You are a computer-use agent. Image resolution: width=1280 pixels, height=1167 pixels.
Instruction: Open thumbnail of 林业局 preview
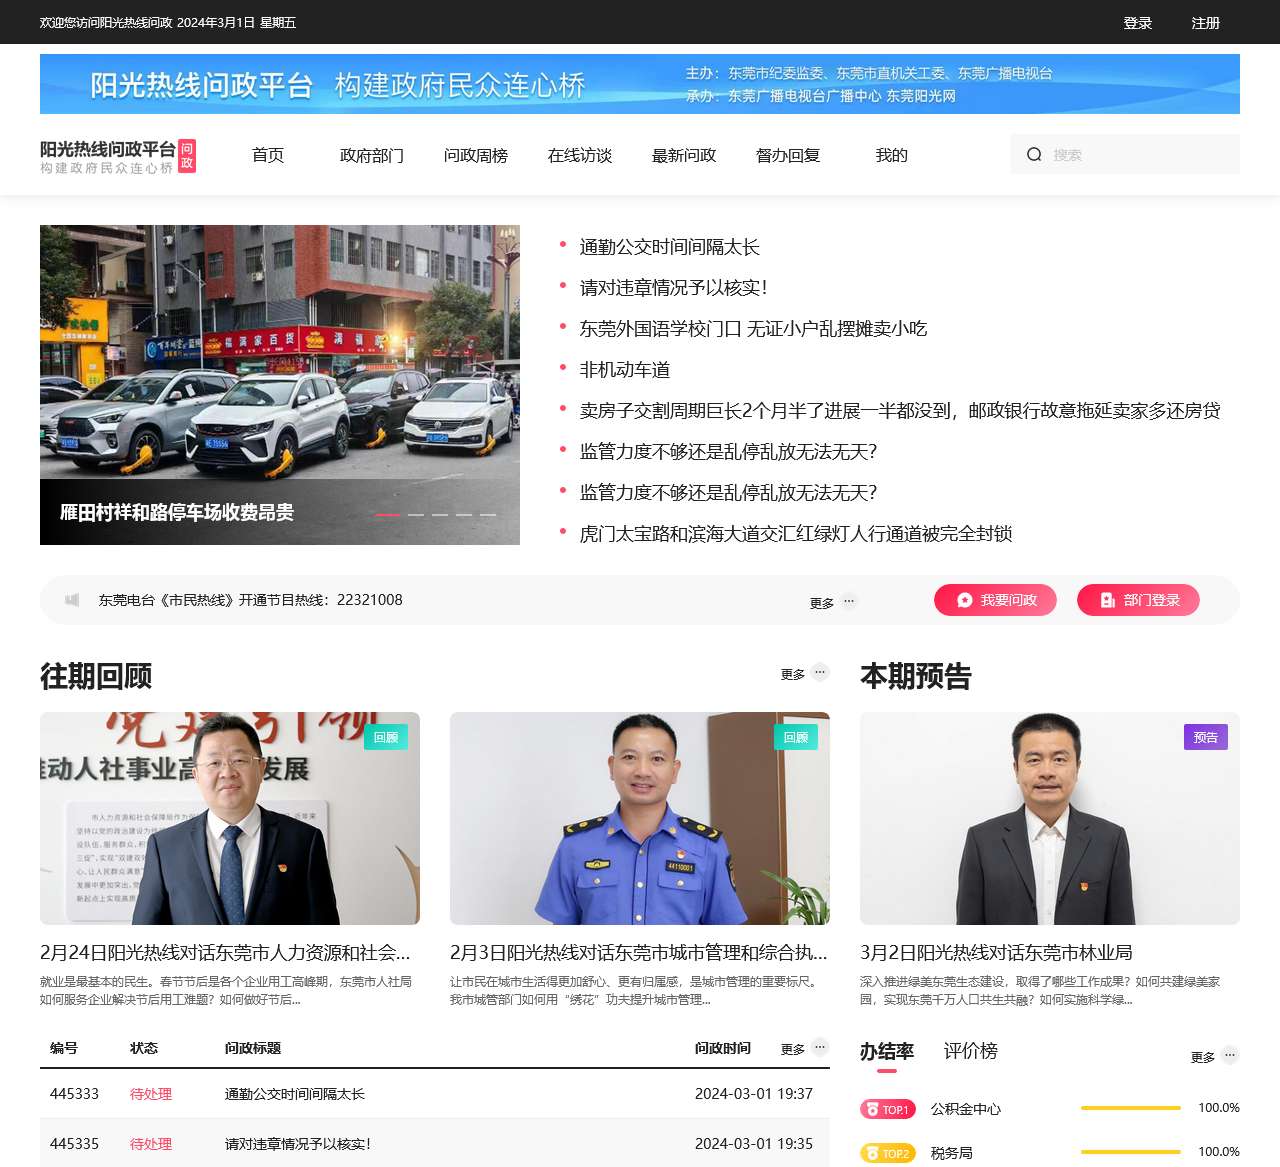click(x=1050, y=818)
